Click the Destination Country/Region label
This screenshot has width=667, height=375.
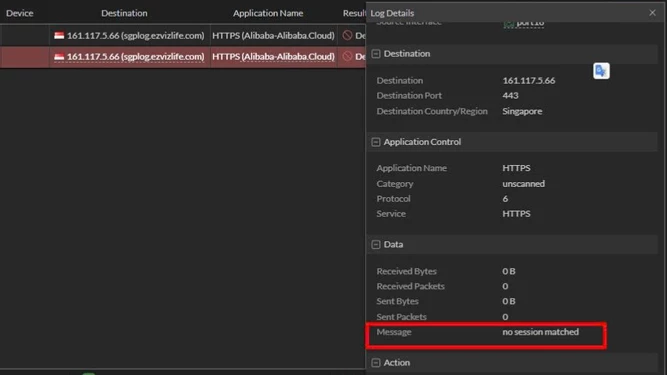[432, 111]
